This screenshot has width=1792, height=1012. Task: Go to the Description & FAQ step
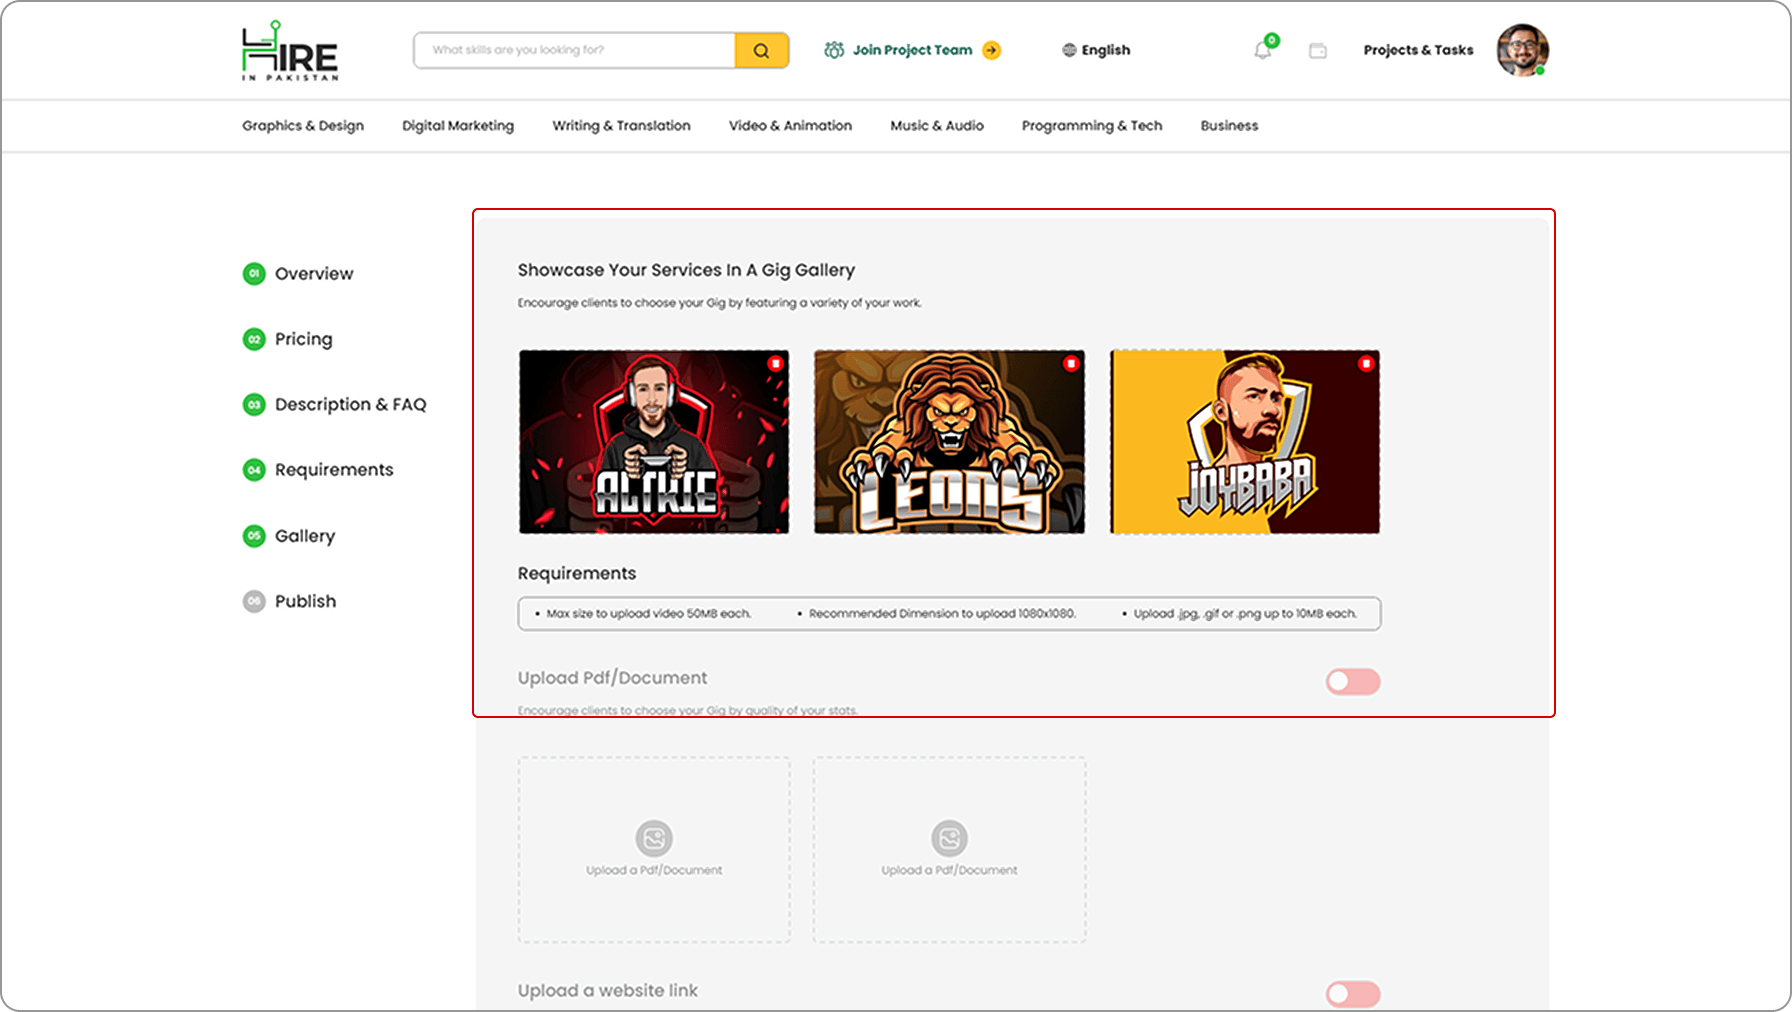click(334, 405)
